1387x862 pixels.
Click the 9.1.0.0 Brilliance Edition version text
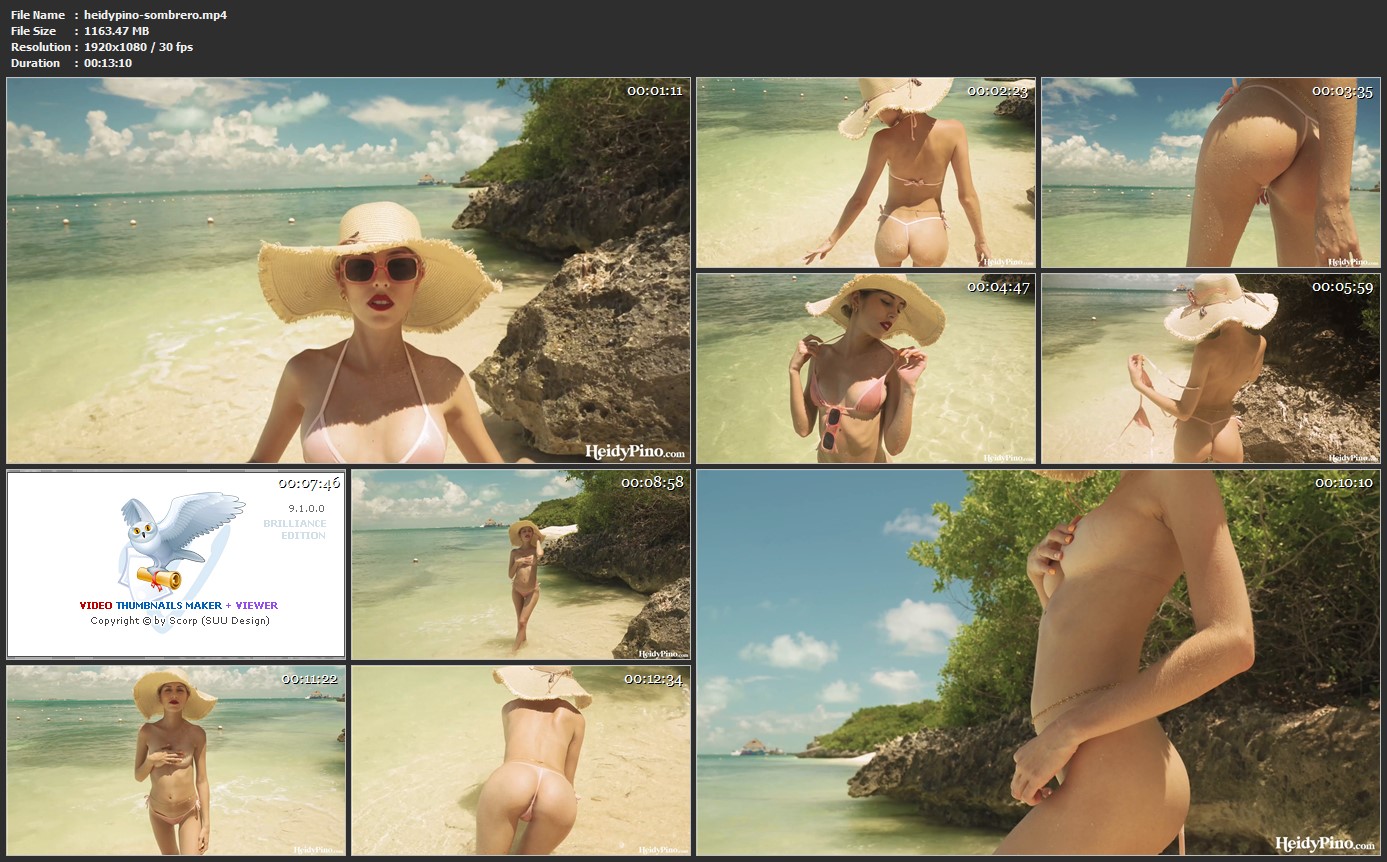click(x=295, y=522)
